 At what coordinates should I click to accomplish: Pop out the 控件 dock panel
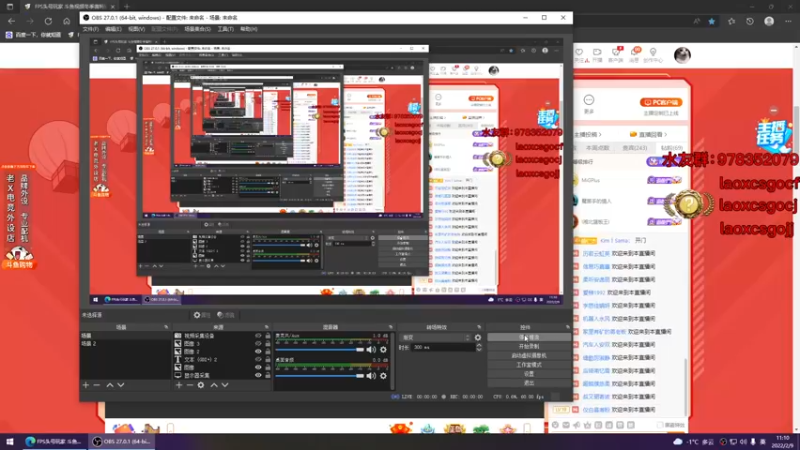[567, 327]
